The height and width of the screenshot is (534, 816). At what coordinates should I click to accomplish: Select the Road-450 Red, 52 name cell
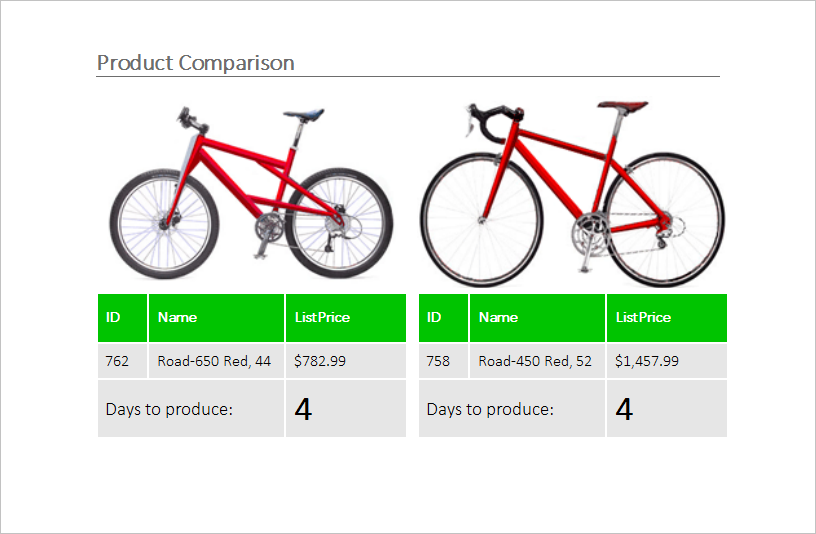pyautogui.click(x=538, y=361)
